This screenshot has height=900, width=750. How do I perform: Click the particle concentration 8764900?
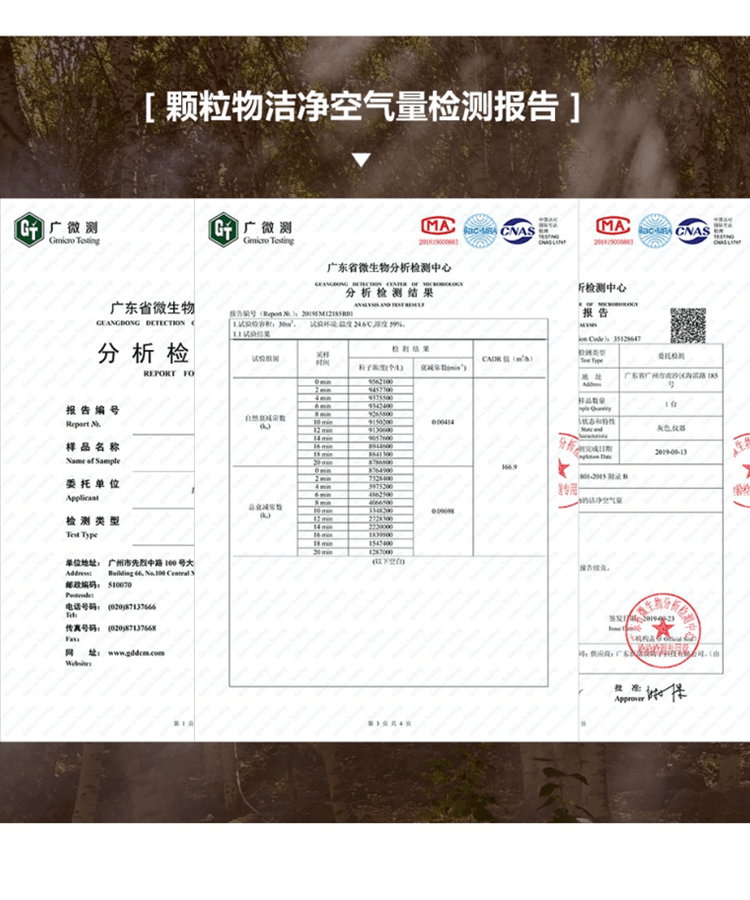pos(380,471)
